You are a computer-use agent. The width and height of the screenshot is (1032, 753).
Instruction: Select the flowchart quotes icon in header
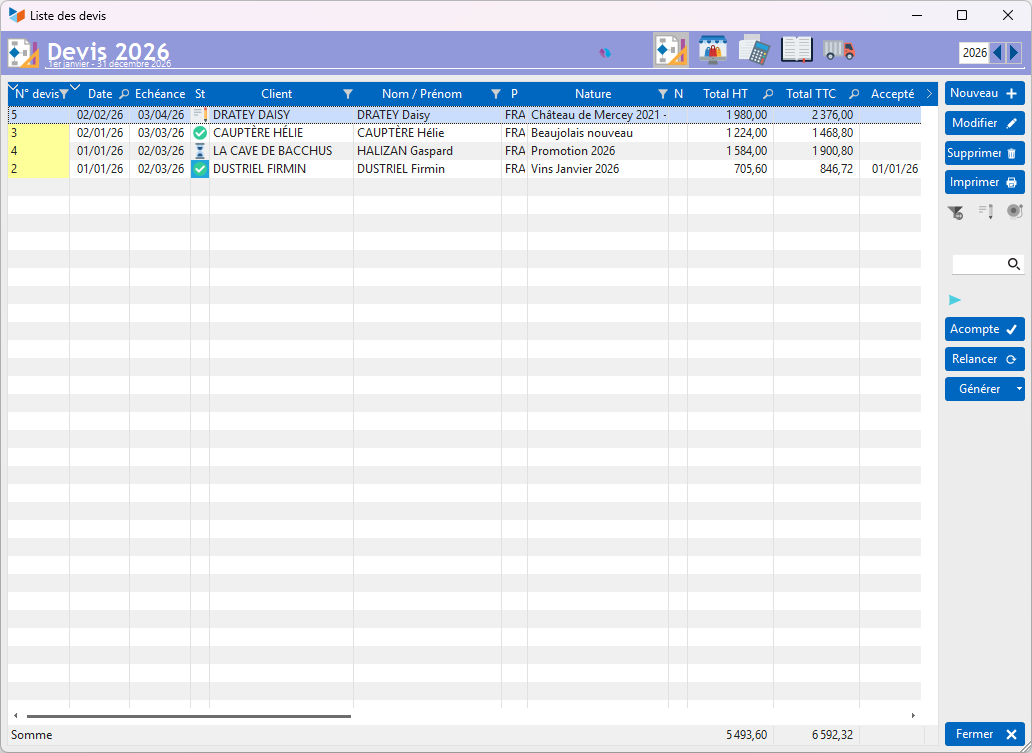tap(671, 50)
